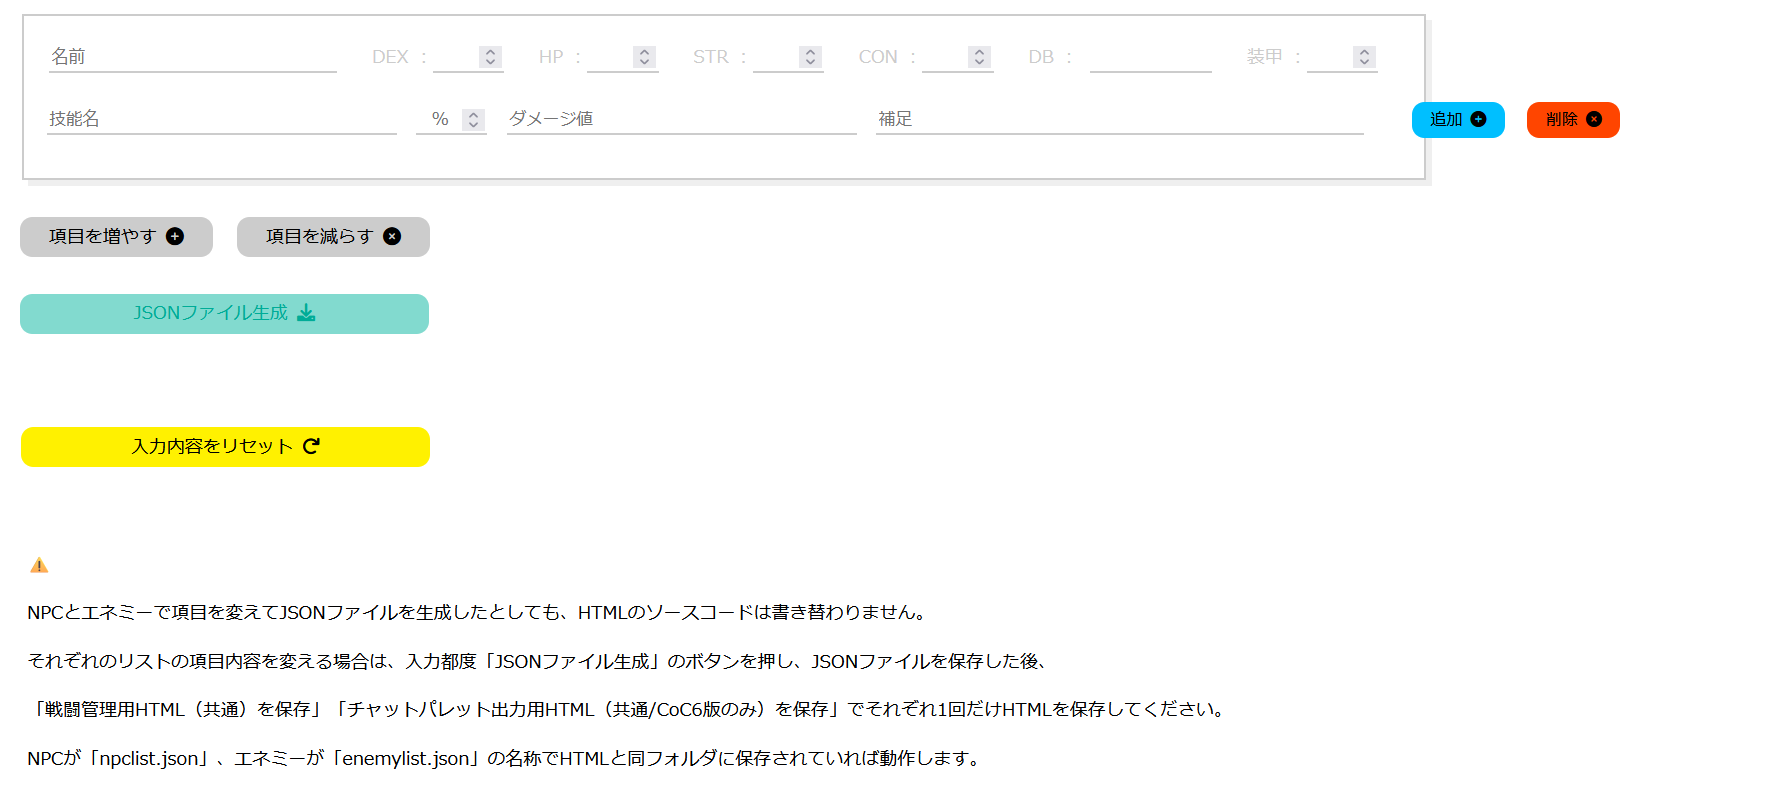Click the ダメージ値 damage value field
This screenshot has height=811, width=1781.
tap(681, 119)
